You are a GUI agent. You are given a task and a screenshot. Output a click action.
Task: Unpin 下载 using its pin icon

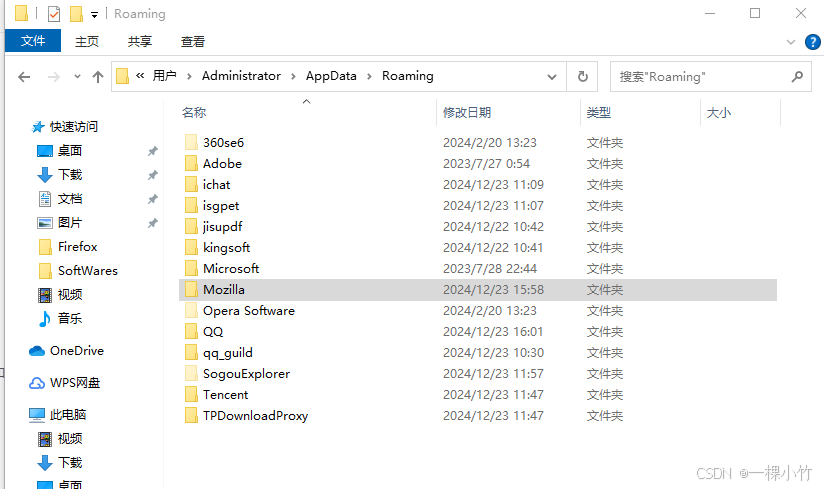click(152, 175)
